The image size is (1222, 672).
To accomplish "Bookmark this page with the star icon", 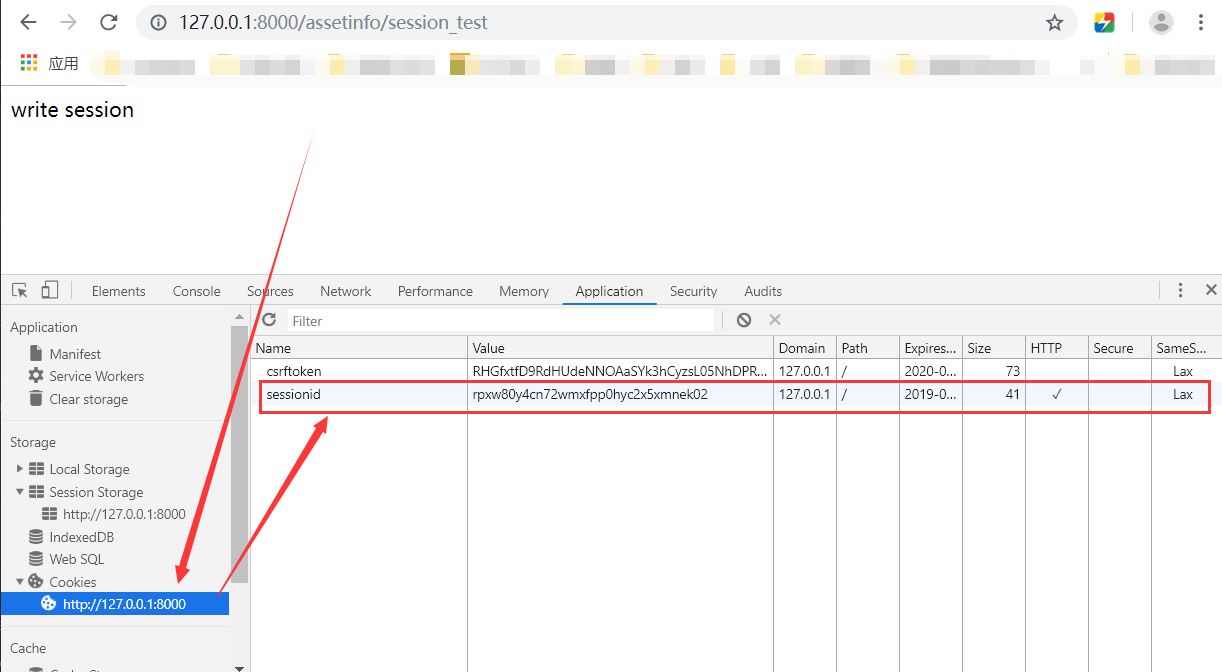I will pyautogui.click(x=1054, y=22).
